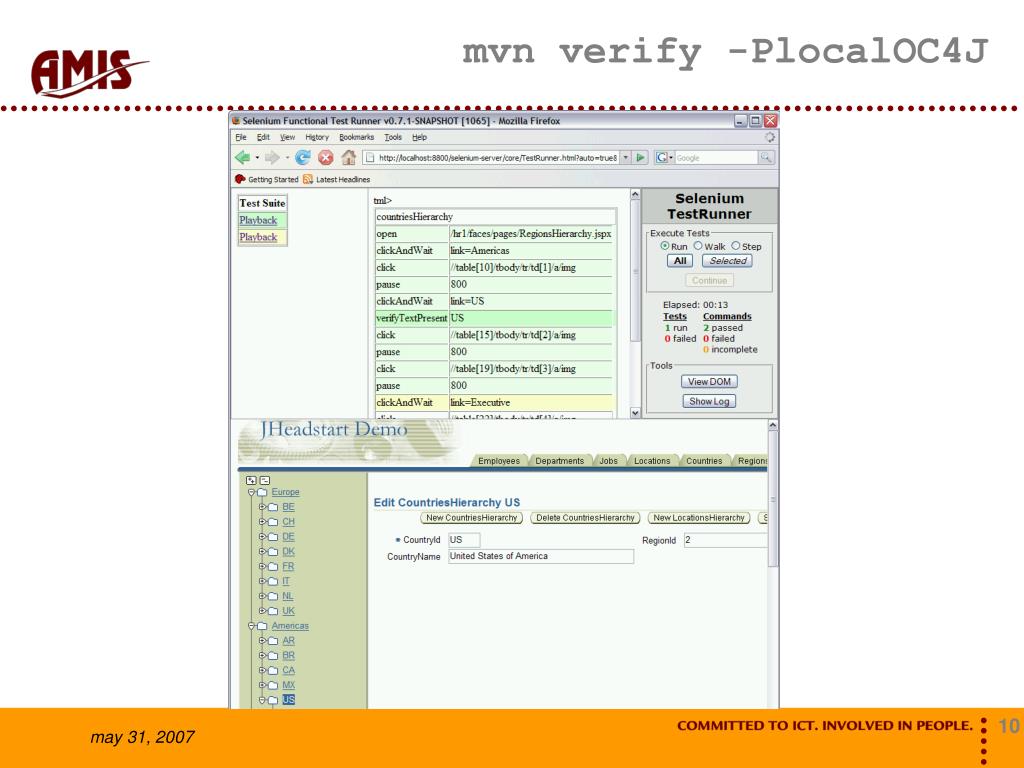
Task: Click the CA folder icon
Action: (273, 670)
